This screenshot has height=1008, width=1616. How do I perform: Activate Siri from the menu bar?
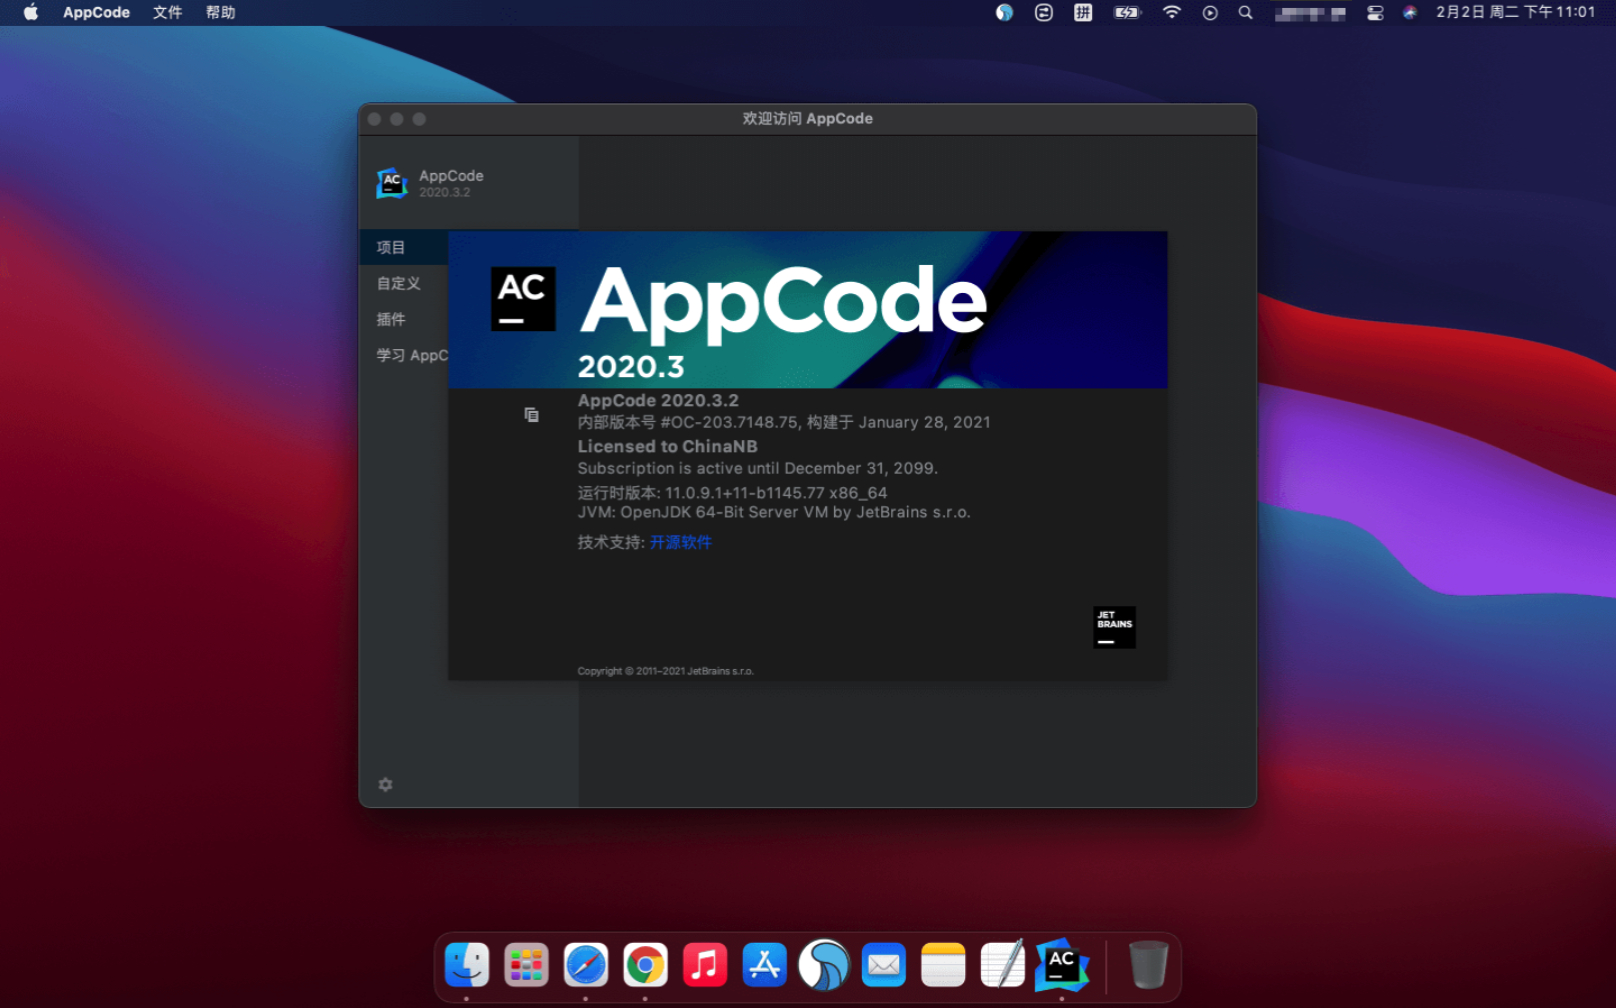(1409, 12)
